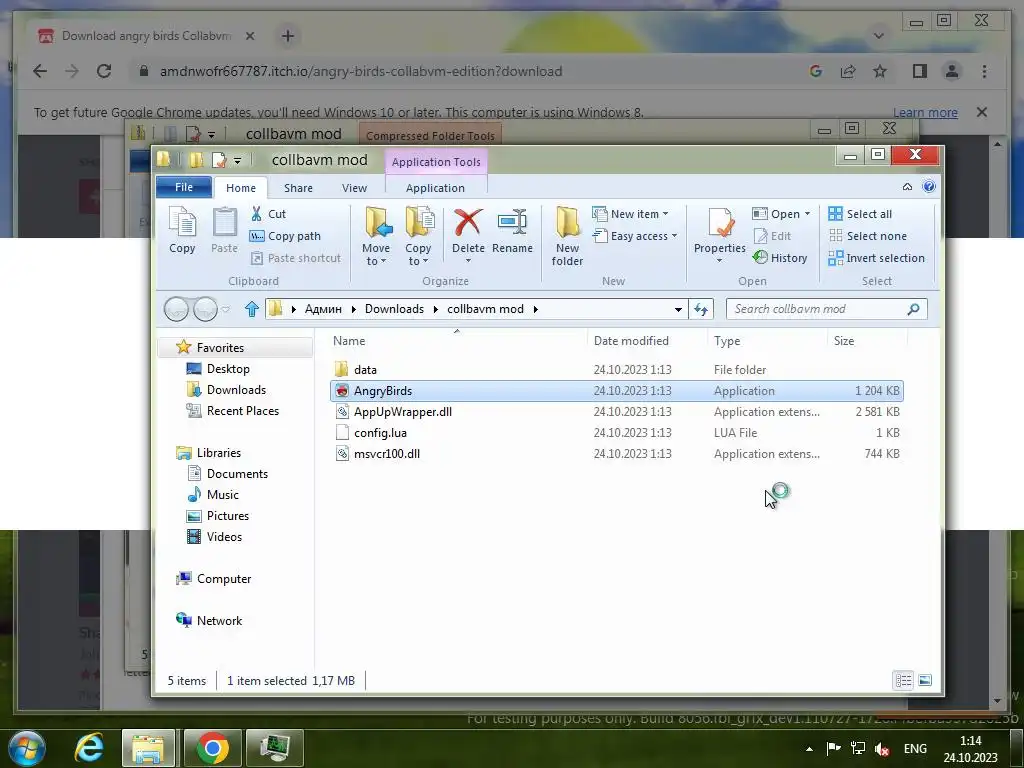Click Invert selection

click(x=876, y=258)
